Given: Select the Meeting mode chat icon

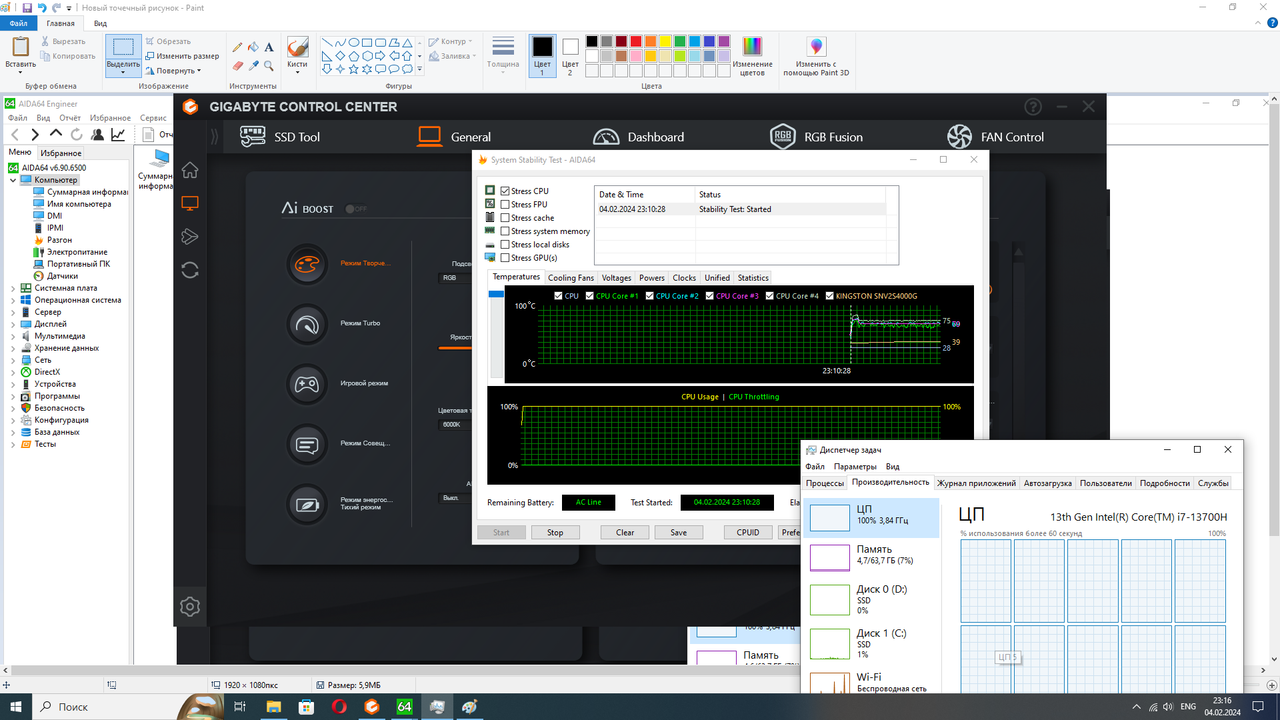Looking at the screenshot, I should click(307, 443).
